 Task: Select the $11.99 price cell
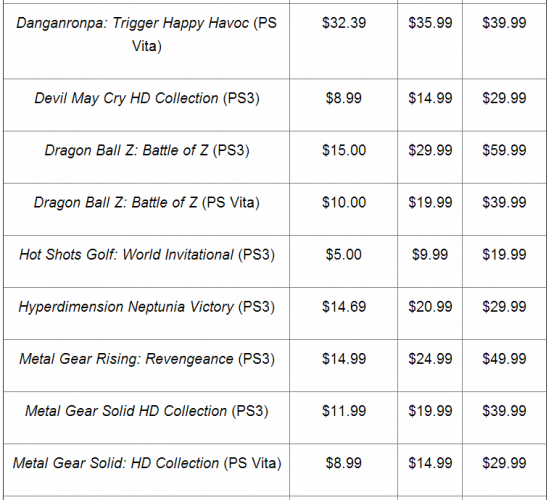(344, 411)
